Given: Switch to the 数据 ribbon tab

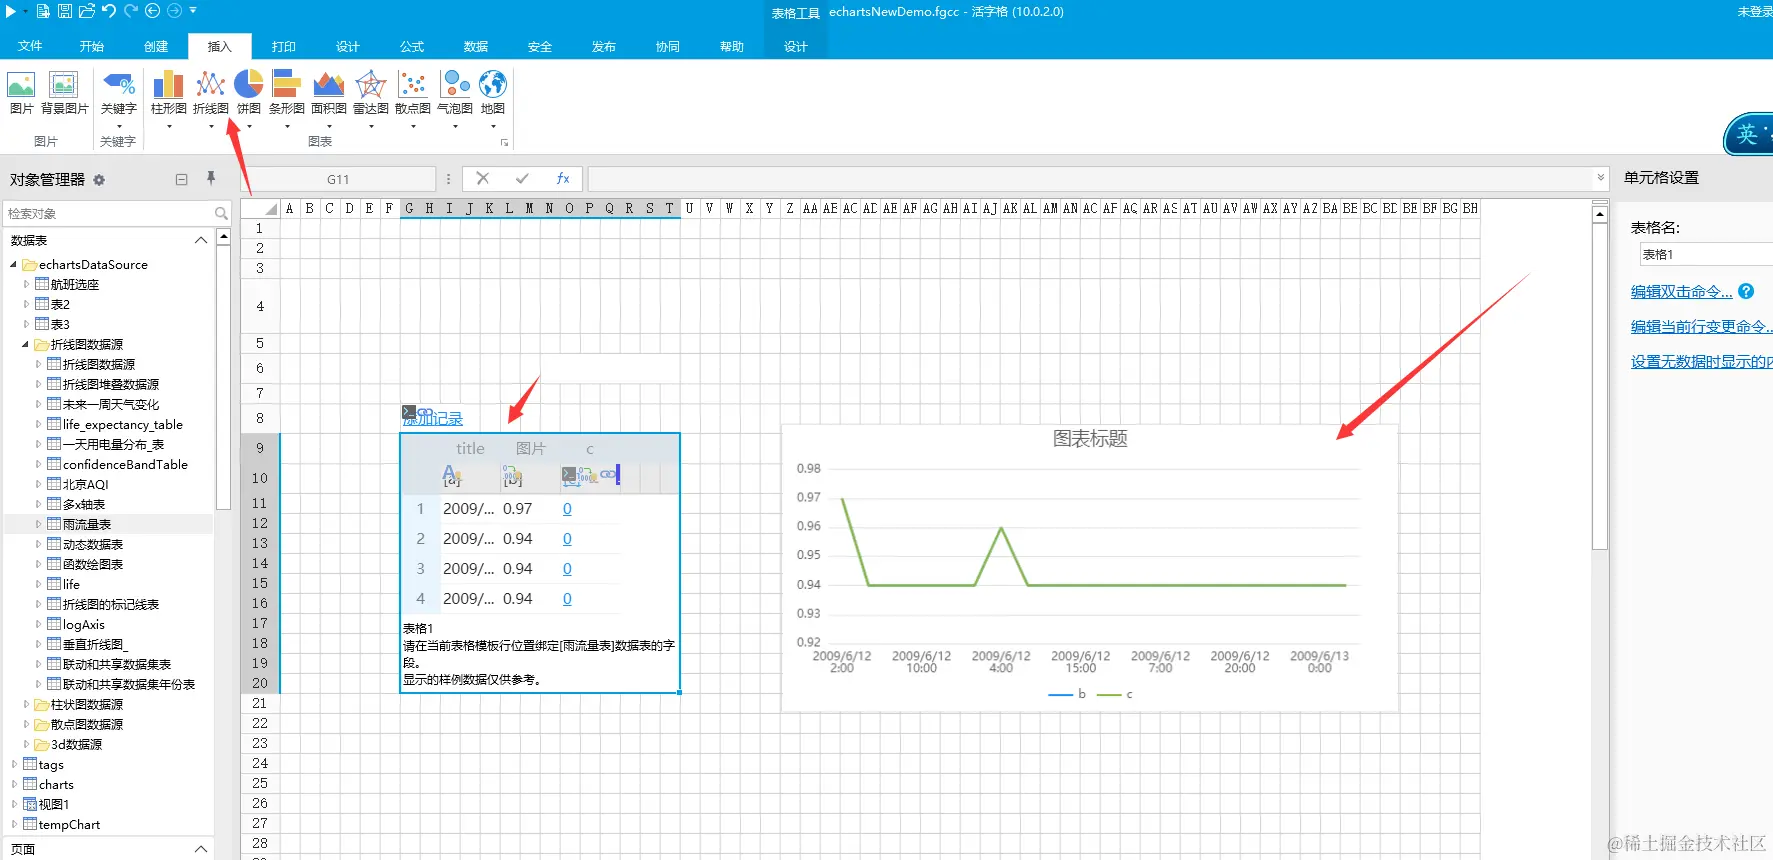Looking at the screenshot, I should 476,46.
